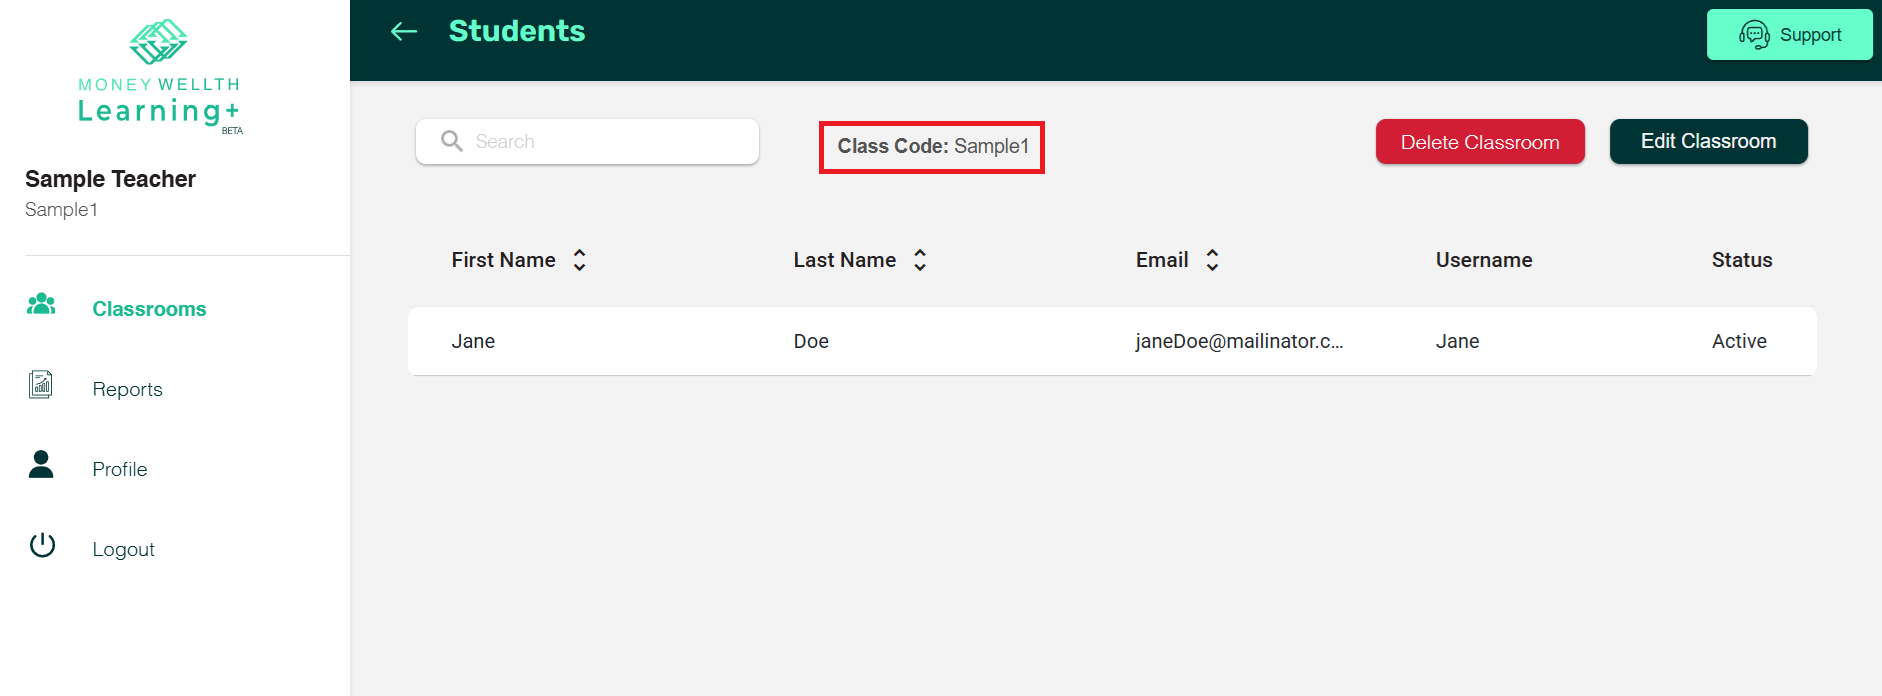Click the Classrooms group icon
This screenshot has width=1882, height=696.
pos(41,305)
